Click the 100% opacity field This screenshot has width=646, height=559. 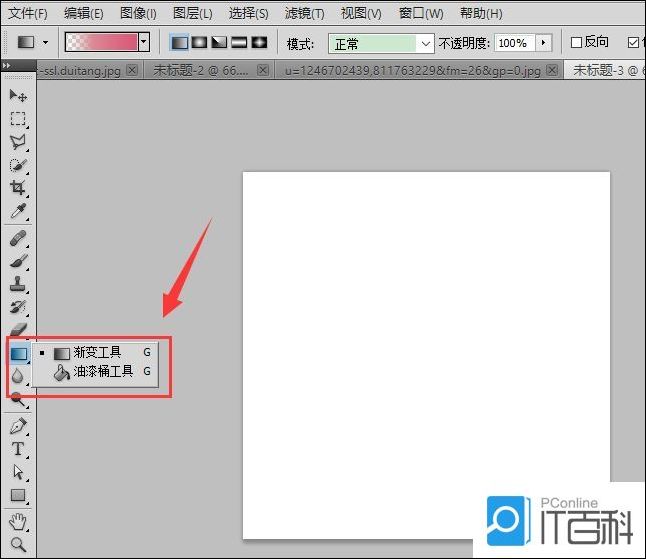click(514, 43)
